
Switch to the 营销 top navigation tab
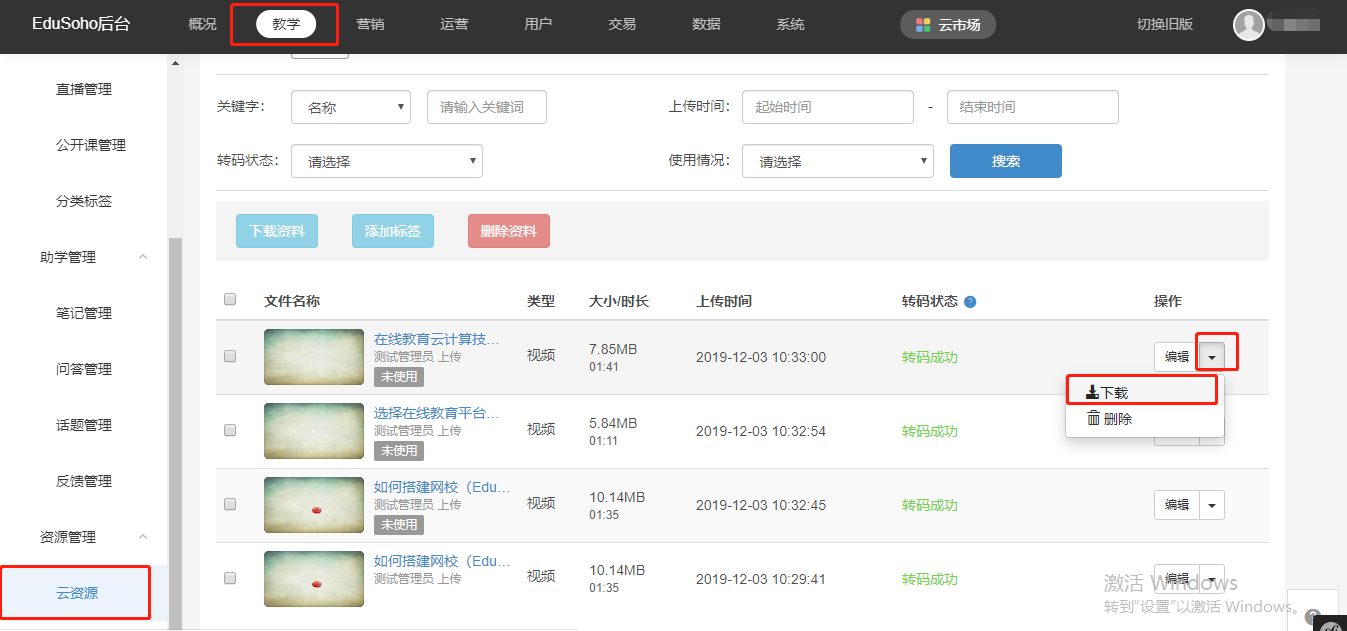[x=370, y=24]
